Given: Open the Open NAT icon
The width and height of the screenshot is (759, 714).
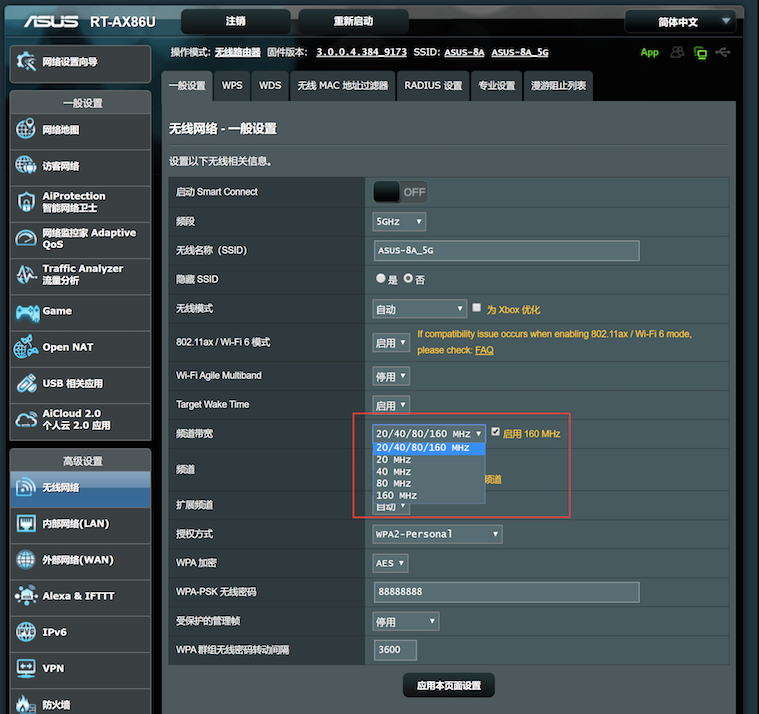Looking at the screenshot, I should click(x=26, y=347).
